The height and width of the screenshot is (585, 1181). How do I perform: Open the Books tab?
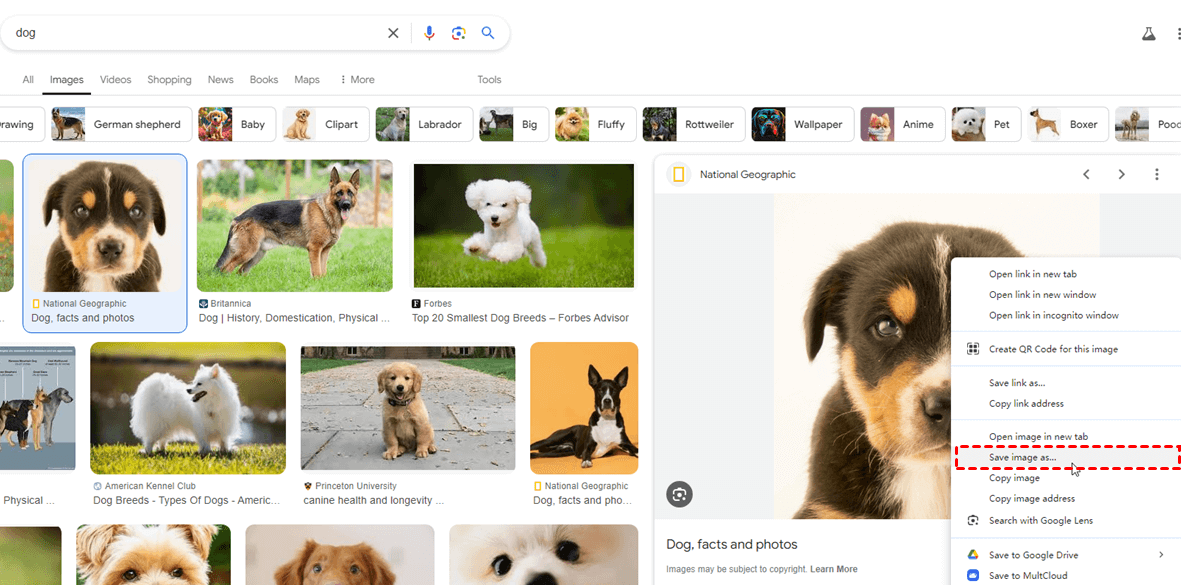(264, 80)
